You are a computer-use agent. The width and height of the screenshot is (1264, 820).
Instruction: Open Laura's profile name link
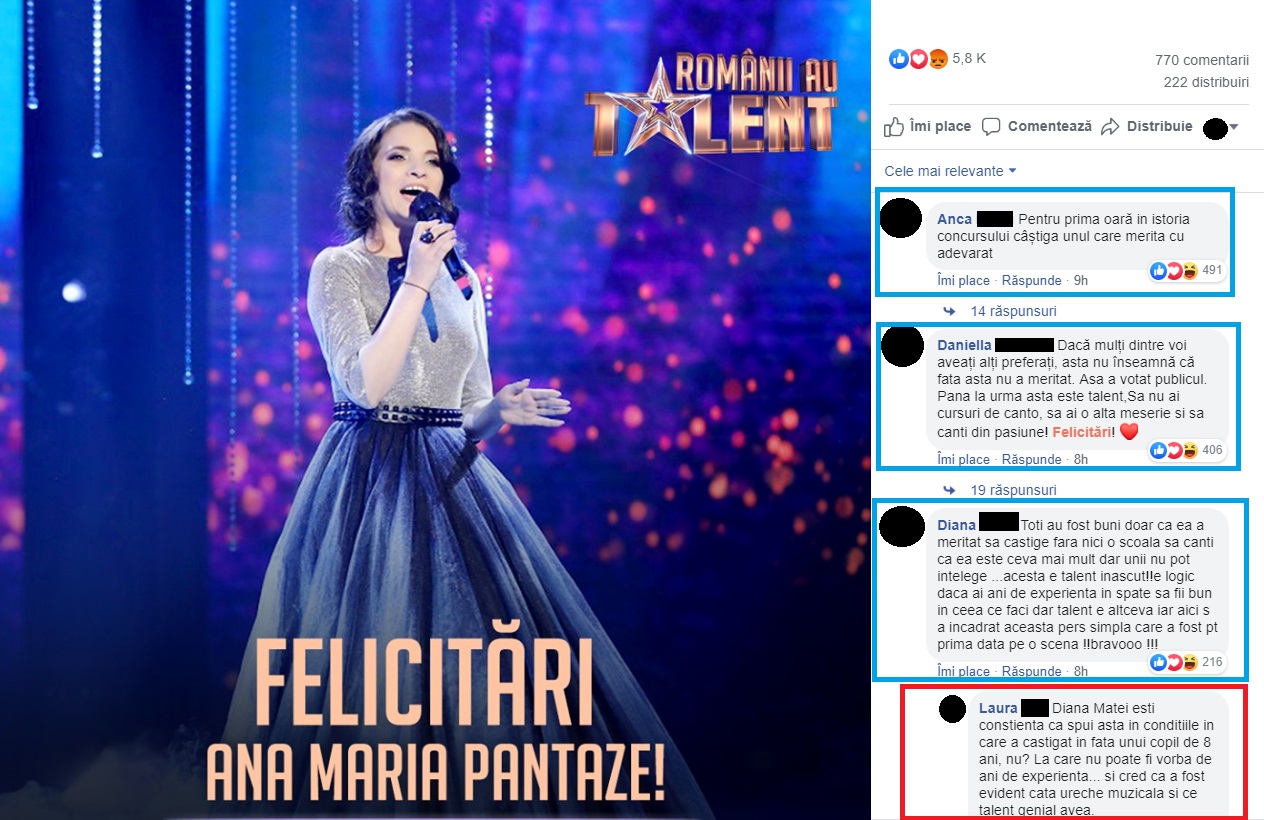click(998, 709)
